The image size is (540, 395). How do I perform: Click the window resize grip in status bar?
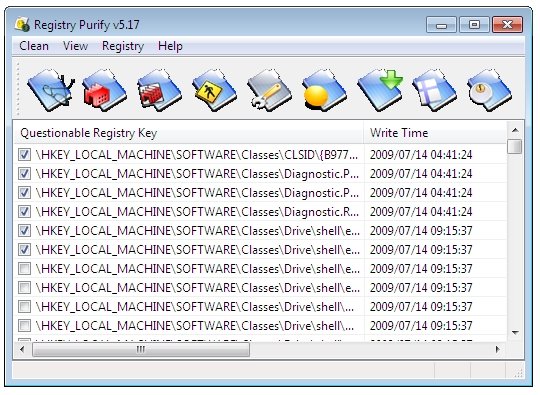[x=518, y=373]
